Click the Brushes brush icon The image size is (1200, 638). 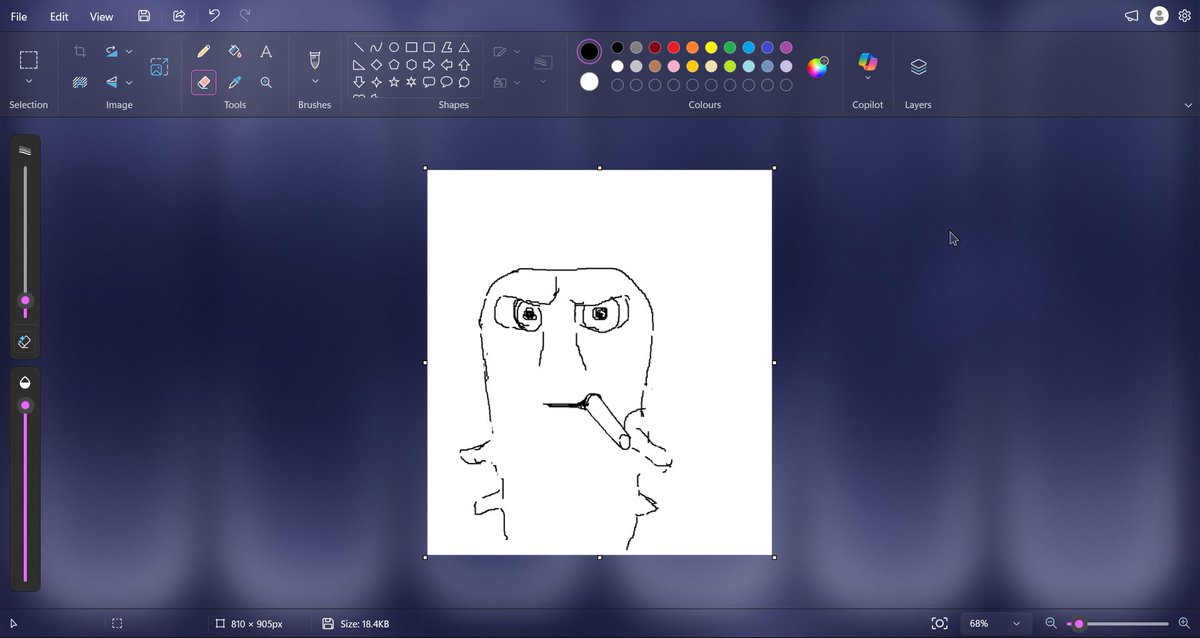pos(315,60)
